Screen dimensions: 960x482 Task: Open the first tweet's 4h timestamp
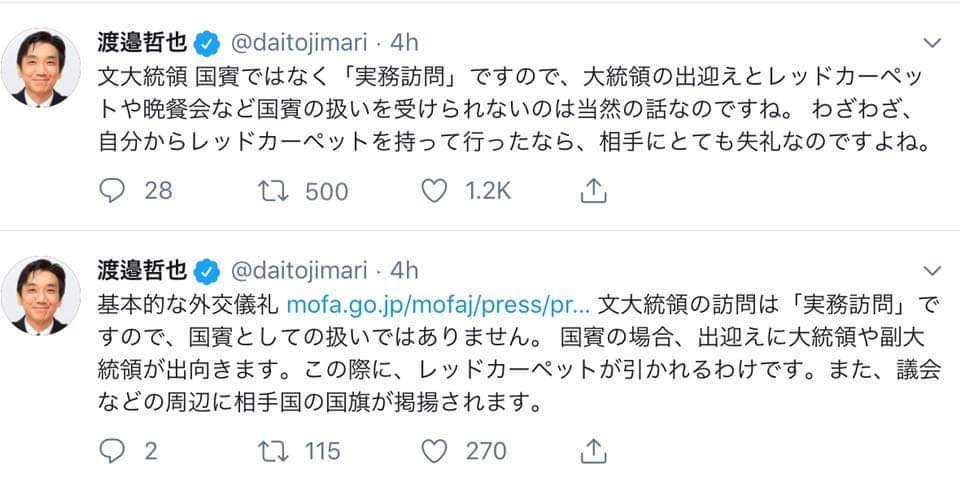coord(402,43)
